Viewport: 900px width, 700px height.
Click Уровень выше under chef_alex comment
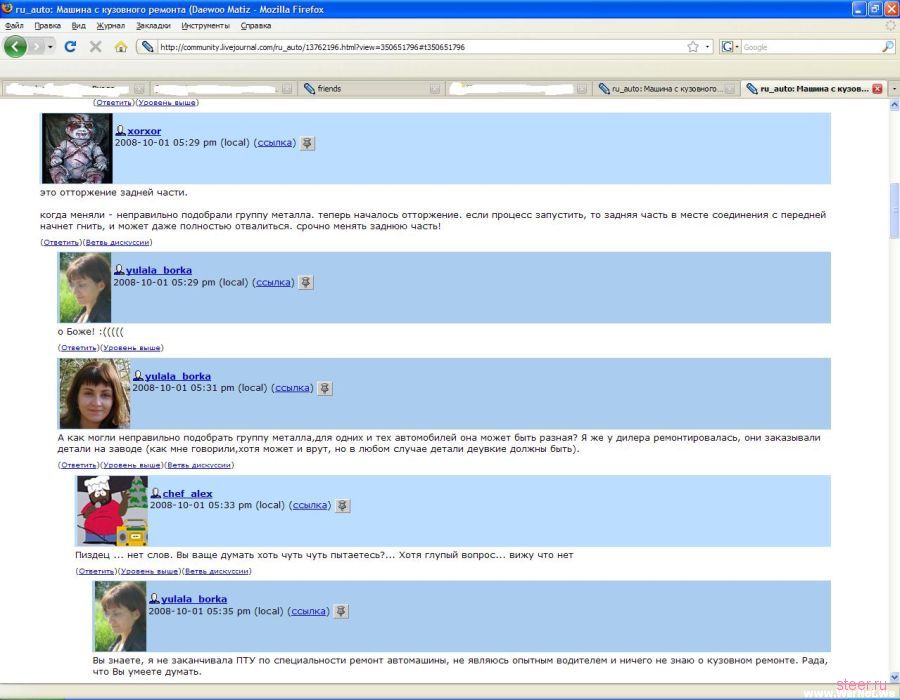point(149,571)
